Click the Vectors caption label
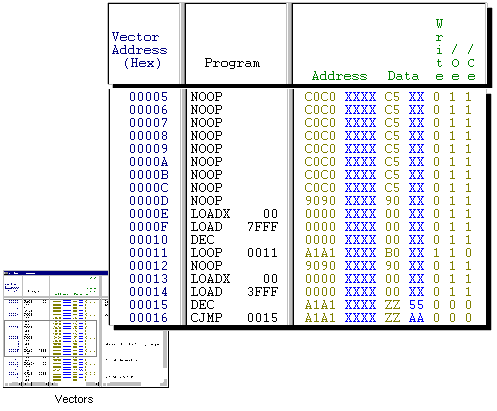Viewport: 497px width, 411px height. point(74,399)
